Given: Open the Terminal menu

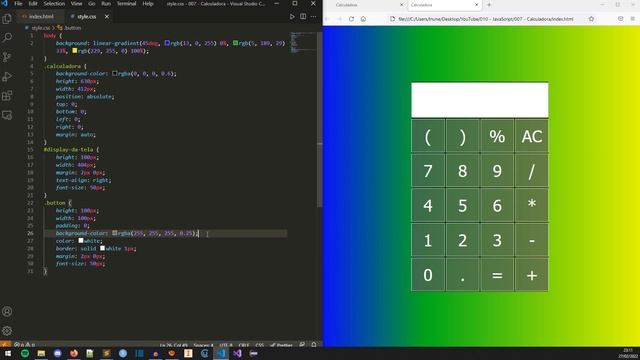Looking at the screenshot, I should (127, 4).
